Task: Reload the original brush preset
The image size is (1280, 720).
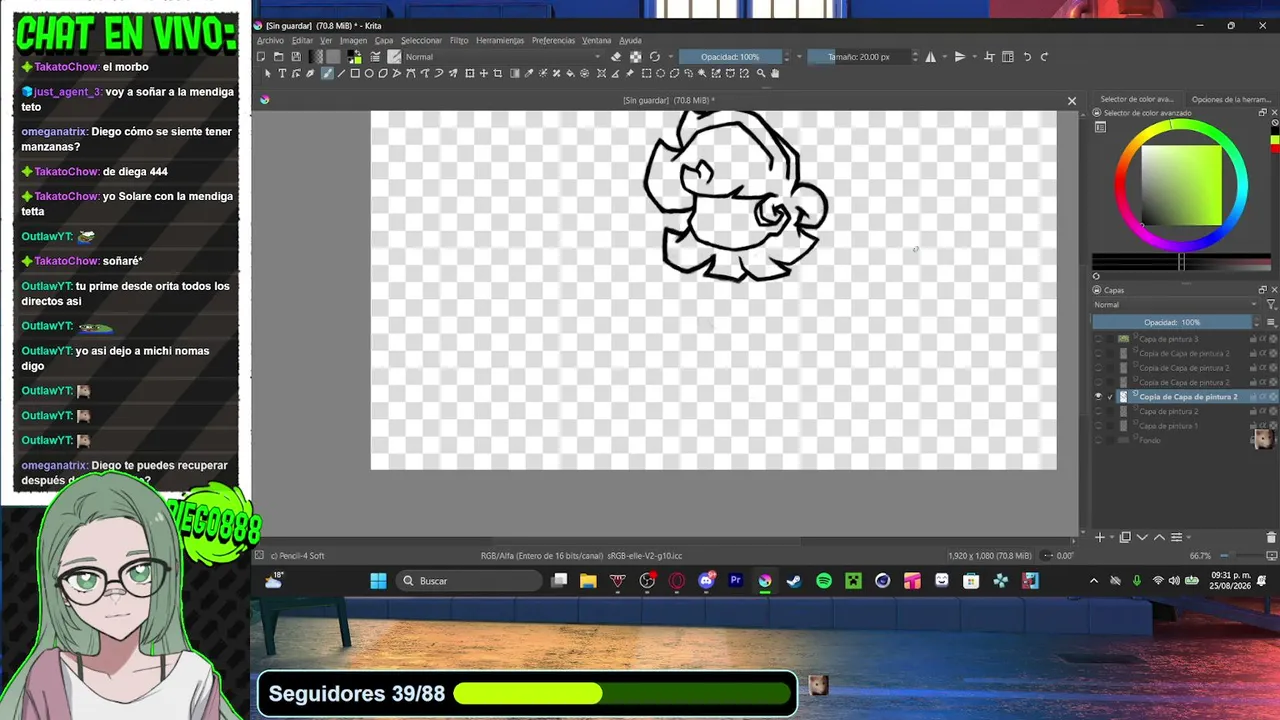Action: click(654, 57)
